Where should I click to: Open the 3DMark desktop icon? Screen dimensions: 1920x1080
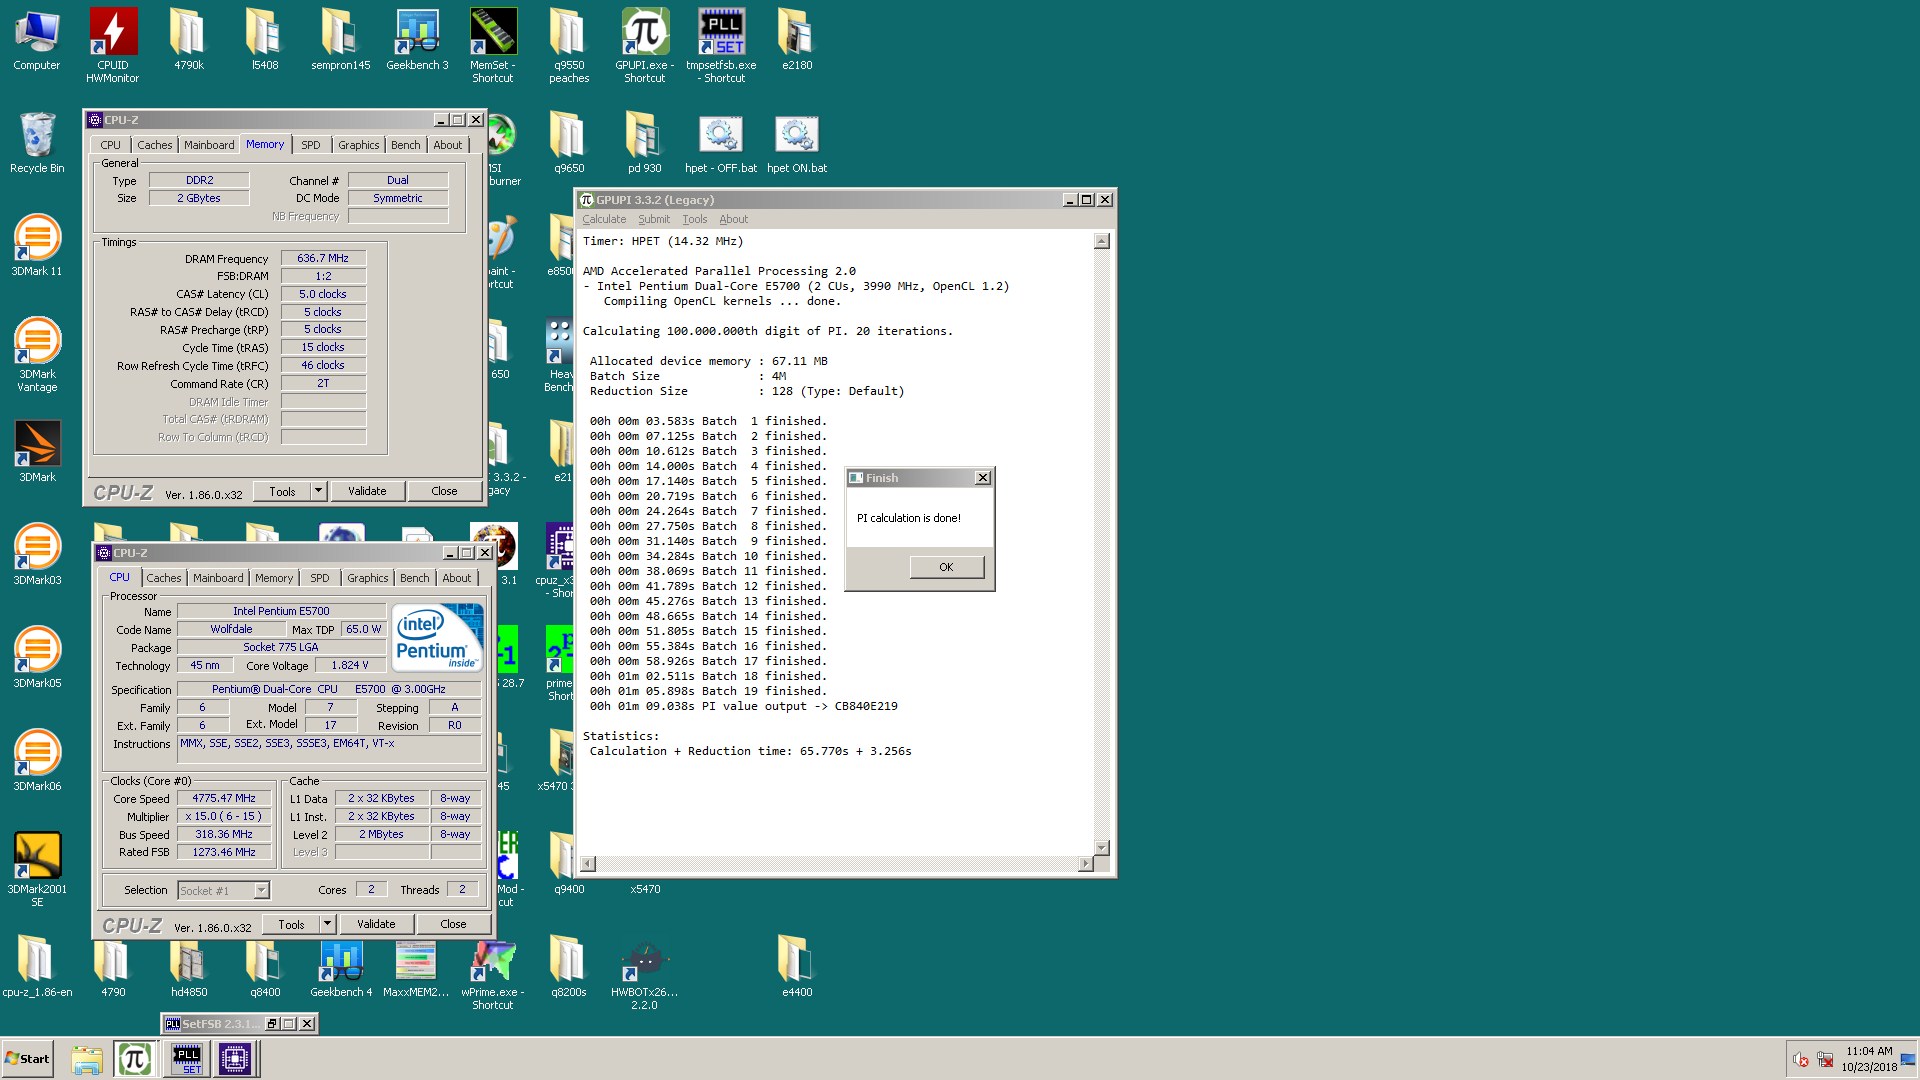[37, 452]
